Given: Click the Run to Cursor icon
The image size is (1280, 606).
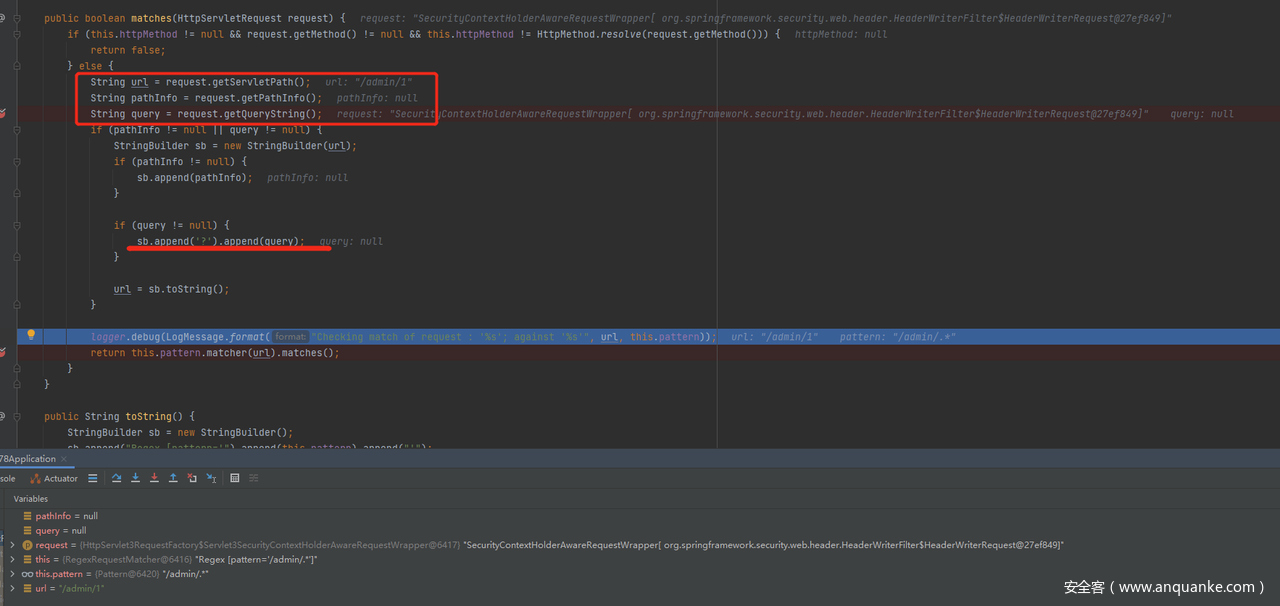Looking at the screenshot, I should pyautogui.click(x=211, y=479).
